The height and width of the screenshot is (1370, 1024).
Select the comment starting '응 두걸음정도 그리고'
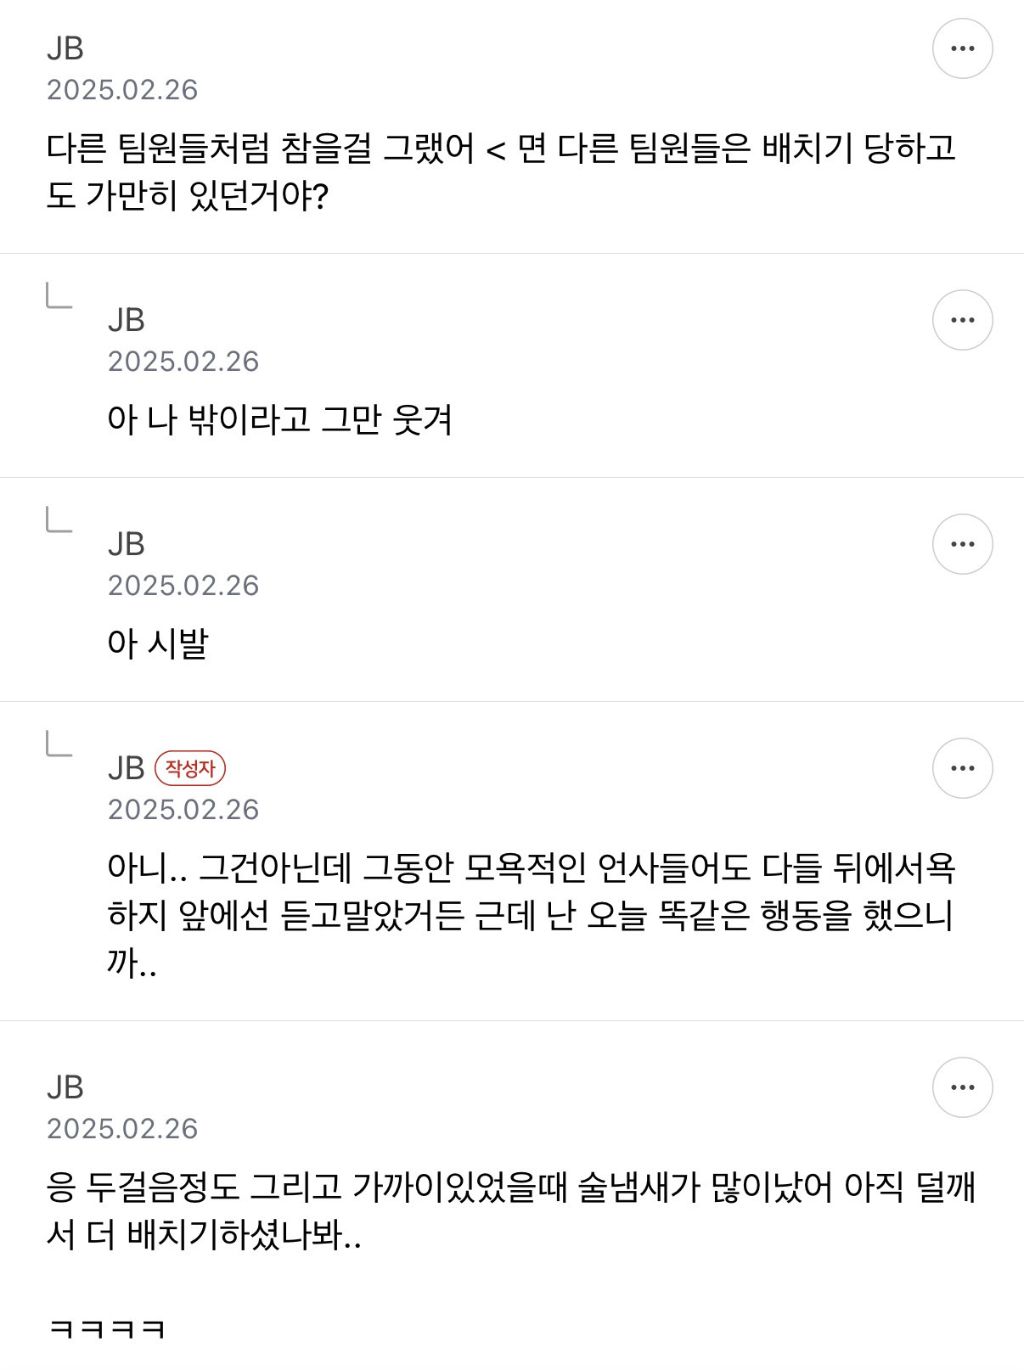pyautogui.click(x=511, y=1211)
